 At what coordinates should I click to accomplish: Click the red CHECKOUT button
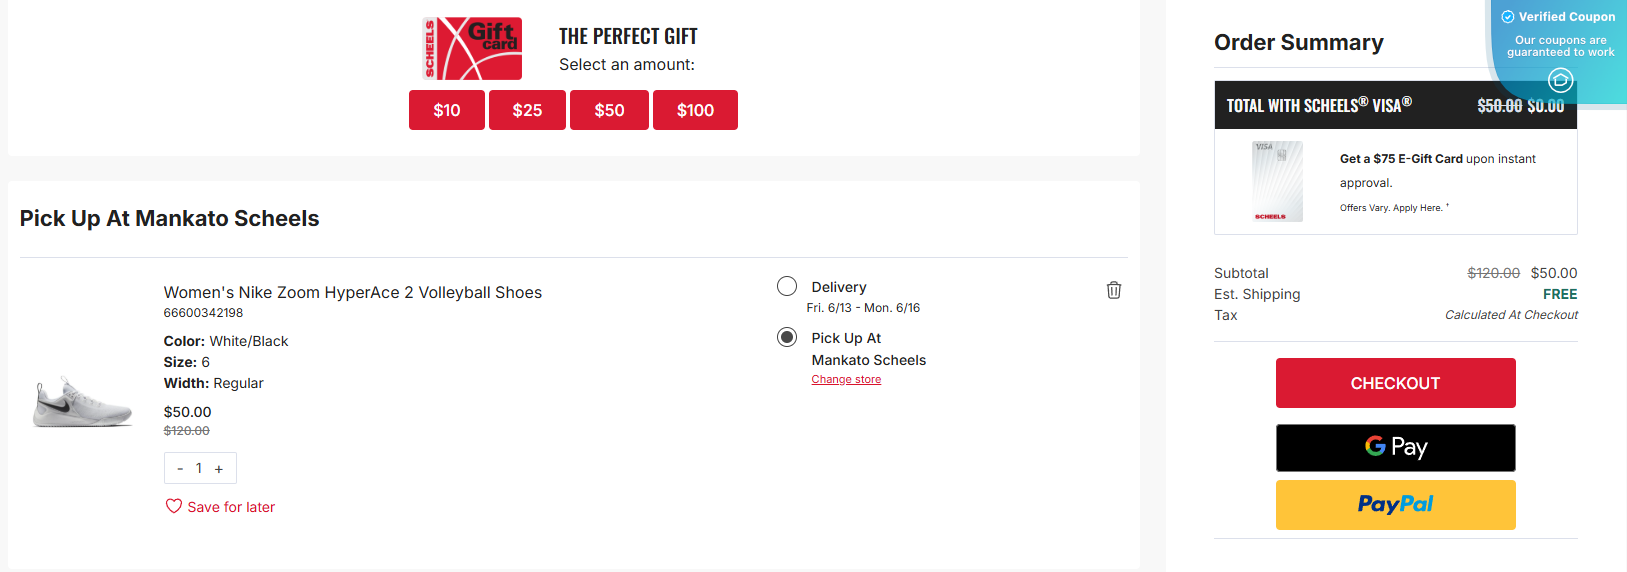click(1395, 383)
